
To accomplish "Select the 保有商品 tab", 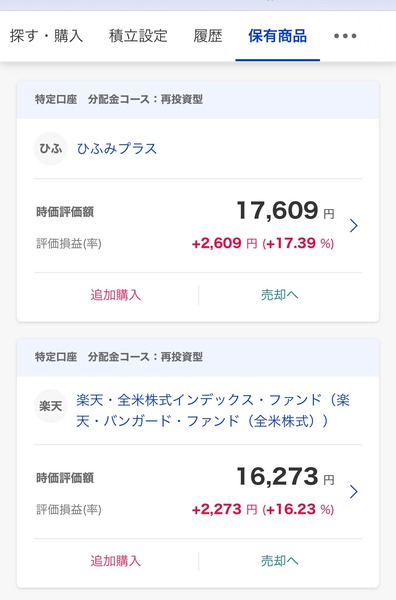I will point(277,36).
